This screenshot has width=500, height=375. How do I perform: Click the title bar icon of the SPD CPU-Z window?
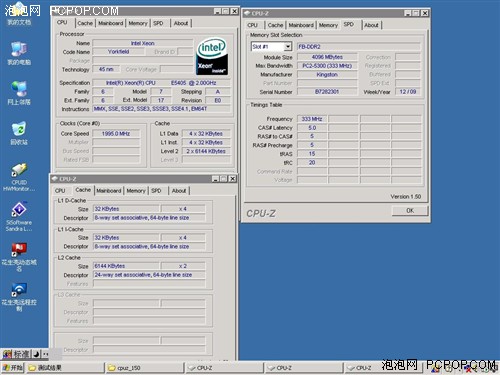pos(247,13)
